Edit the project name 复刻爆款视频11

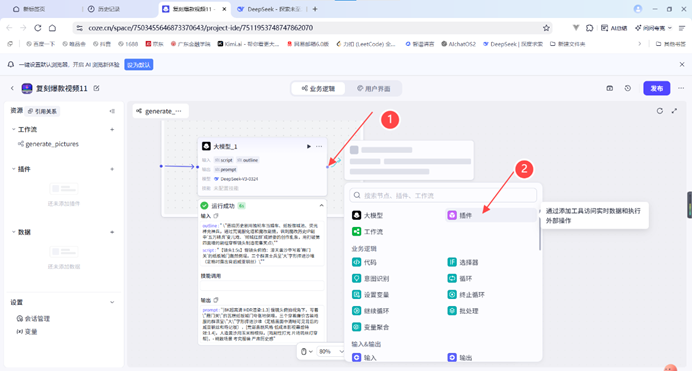click(x=96, y=88)
